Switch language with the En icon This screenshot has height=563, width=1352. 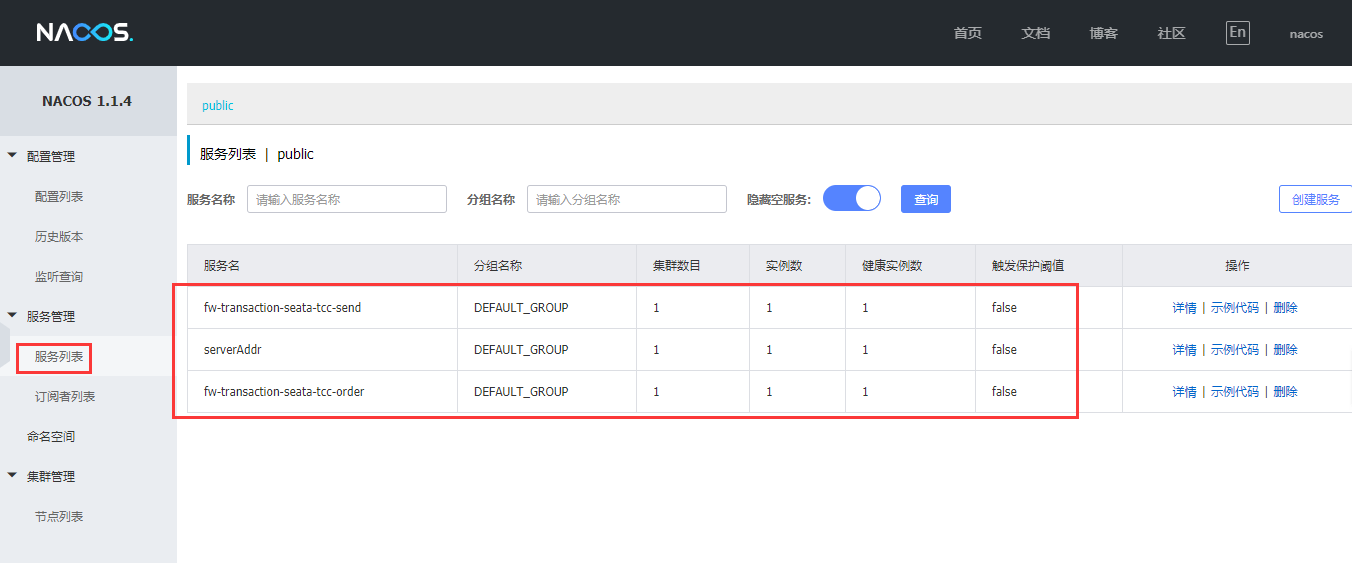pos(1237,32)
